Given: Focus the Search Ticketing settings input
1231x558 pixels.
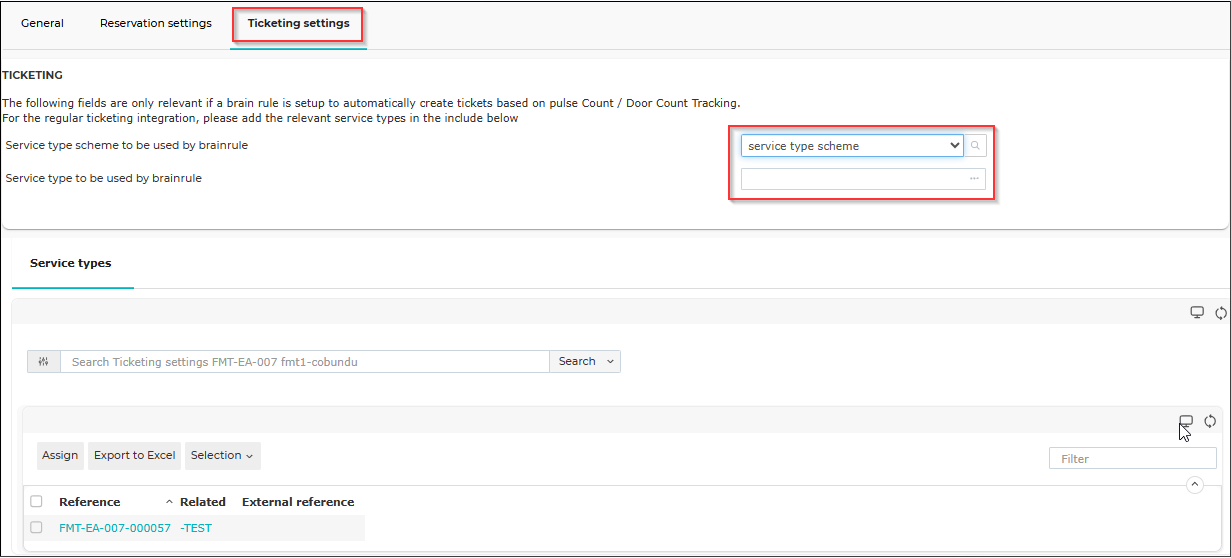Looking at the screenshot, I should [x=305, y=362].
